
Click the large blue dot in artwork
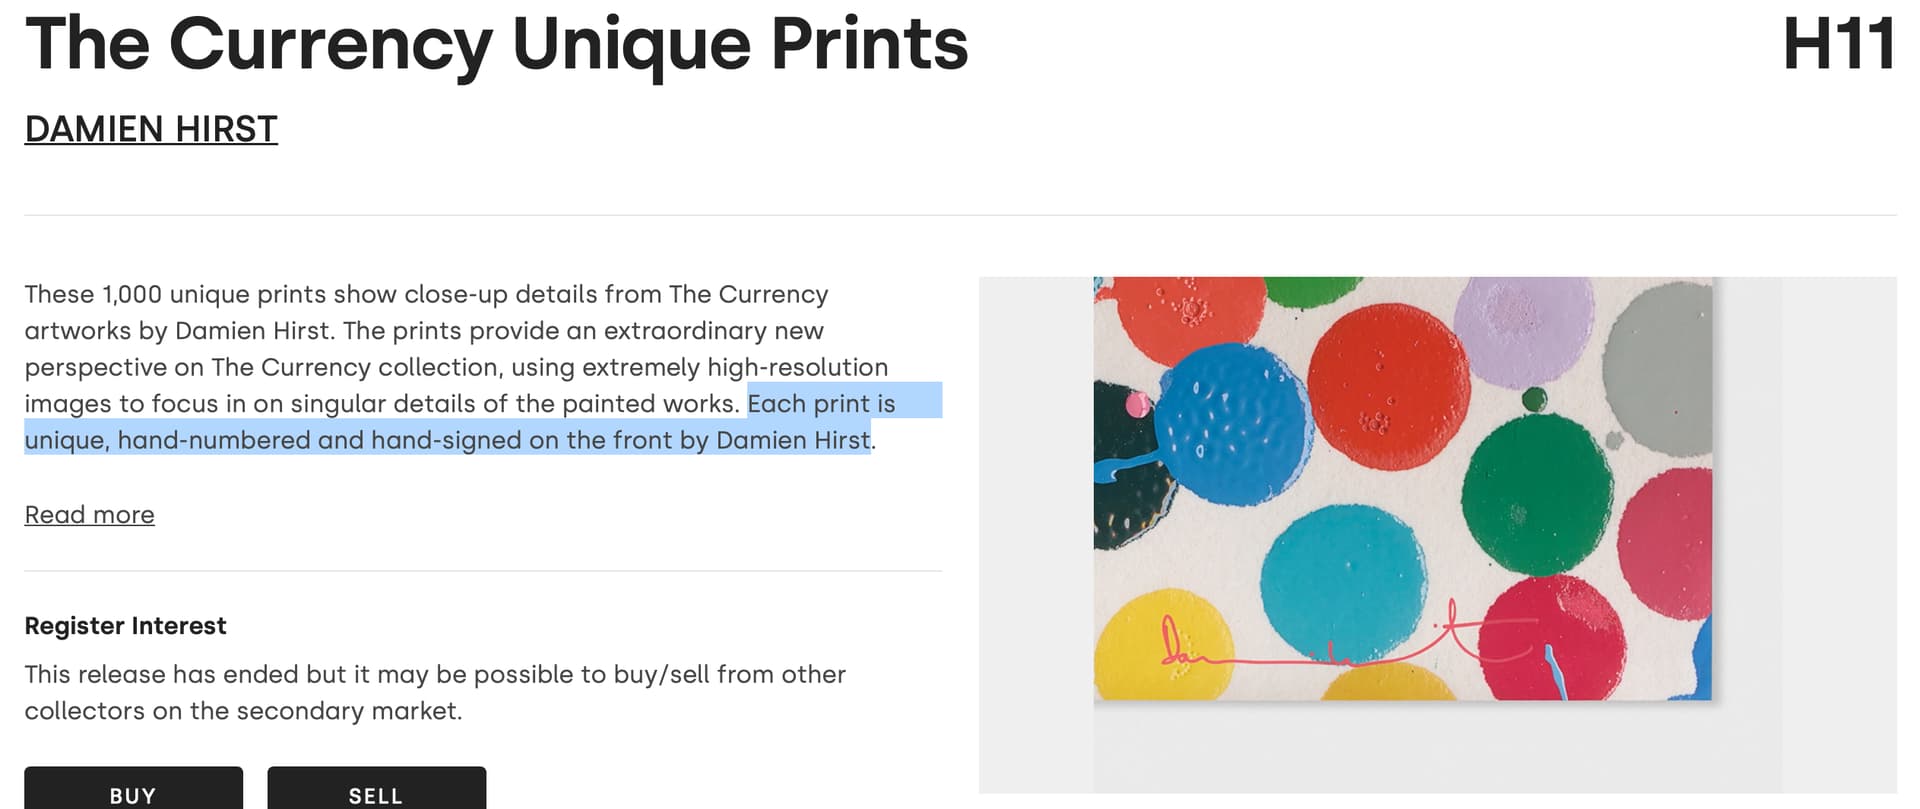(1233, 423)
